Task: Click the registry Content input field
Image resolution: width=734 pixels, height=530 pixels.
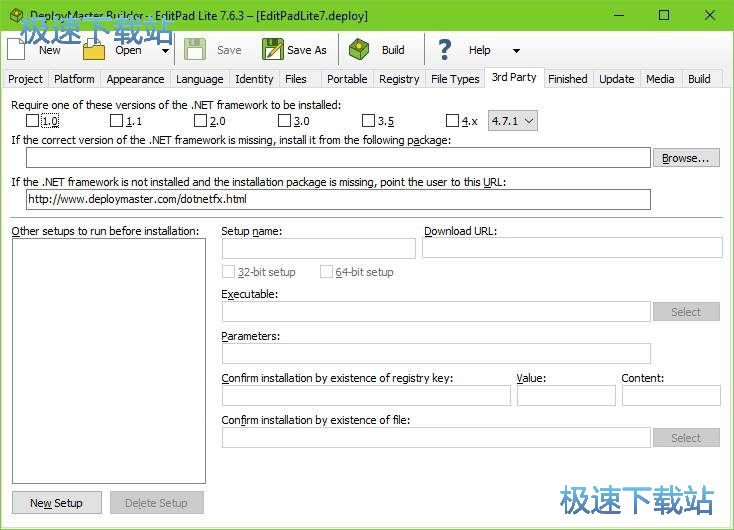Action: pyautogui.click(x=671, y=396)
